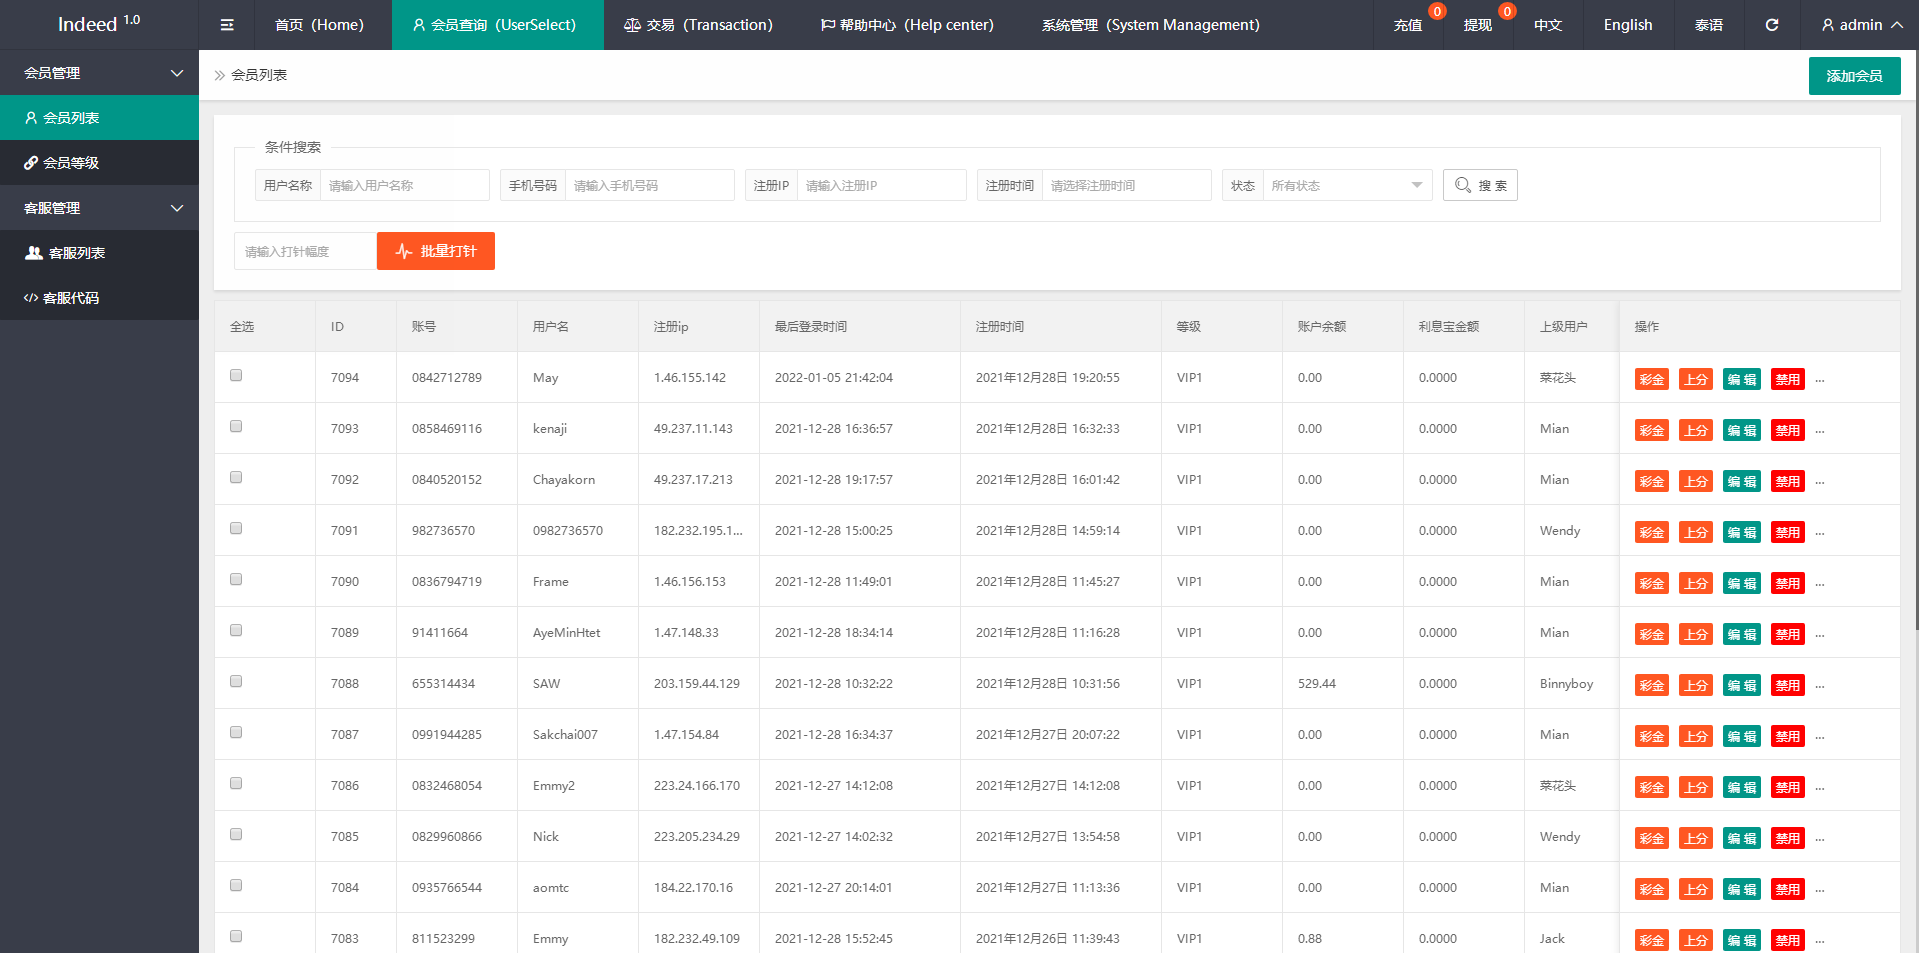Check the checkbox for user May
Screen dimensions: 1919x953
pos(236,376)
